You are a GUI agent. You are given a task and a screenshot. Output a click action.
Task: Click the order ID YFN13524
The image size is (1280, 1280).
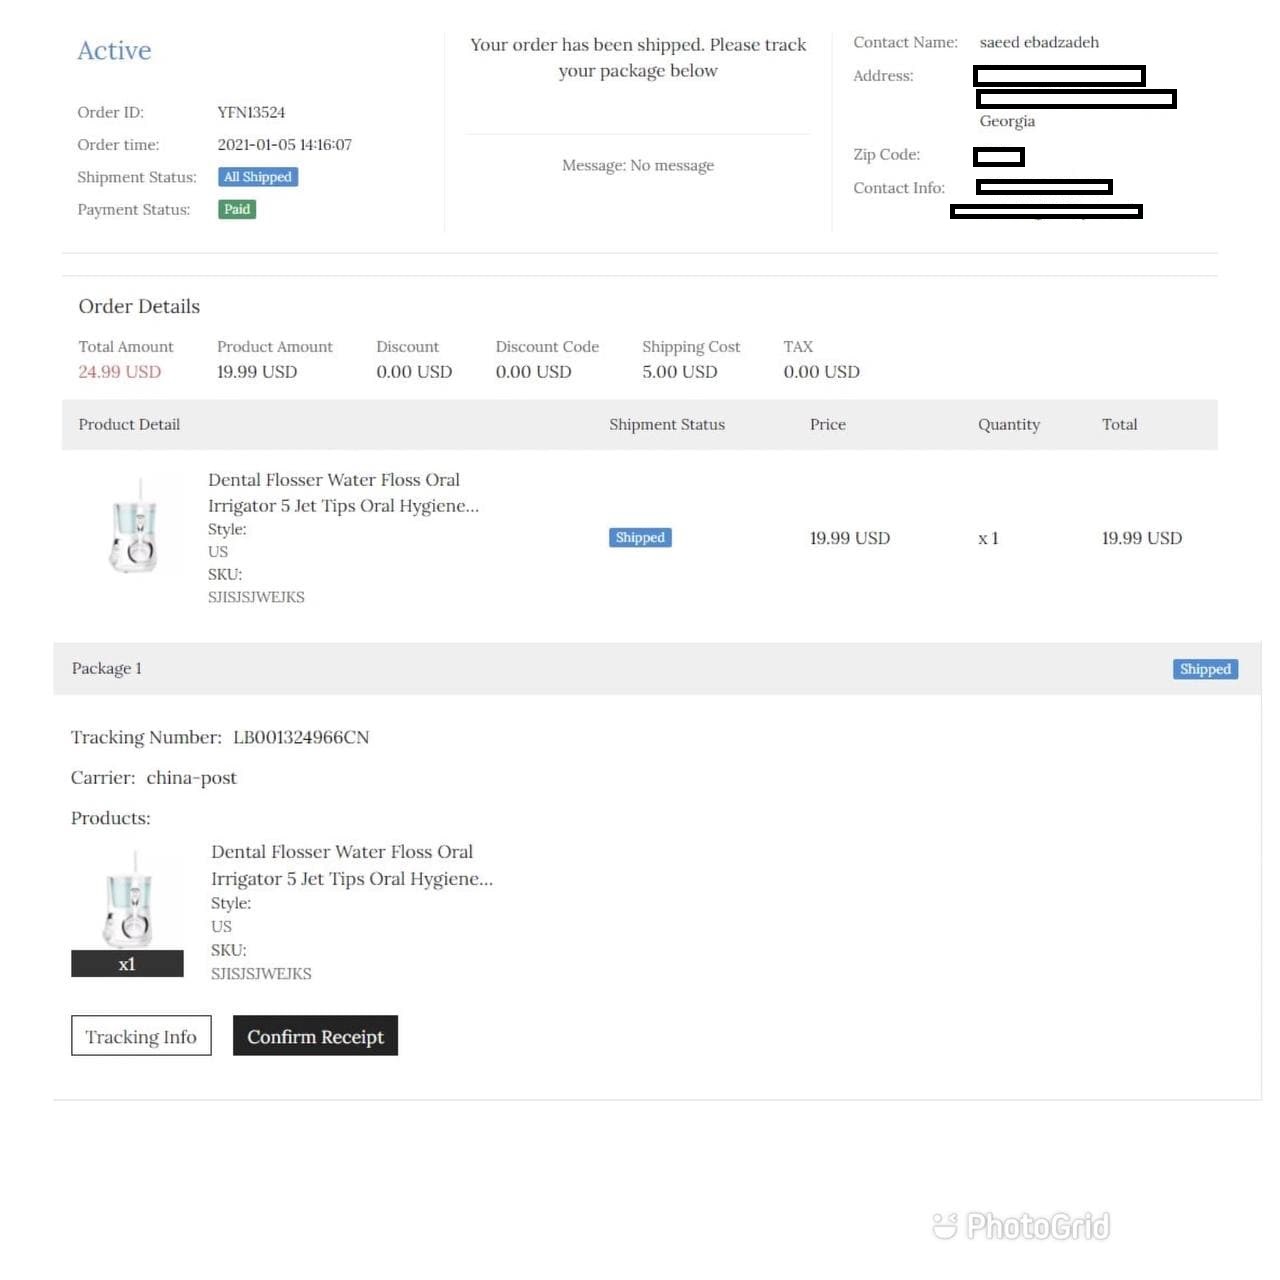[x=251, y=112]
